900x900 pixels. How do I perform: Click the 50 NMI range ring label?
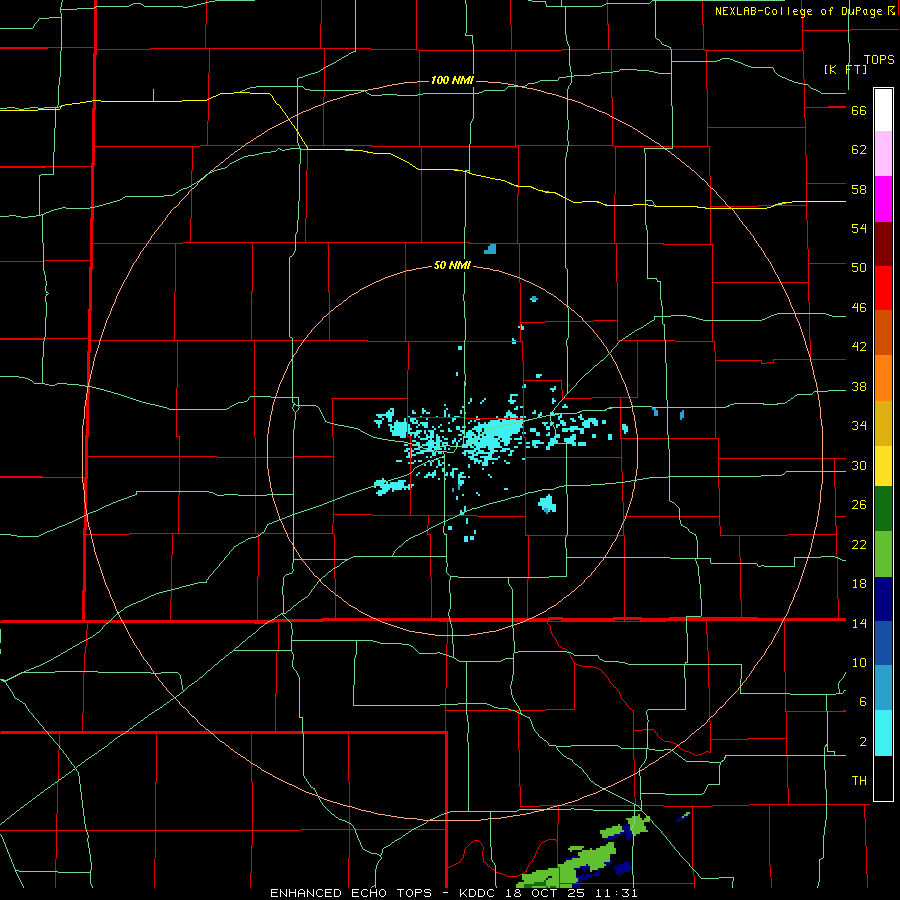click(x=452, y=265)
